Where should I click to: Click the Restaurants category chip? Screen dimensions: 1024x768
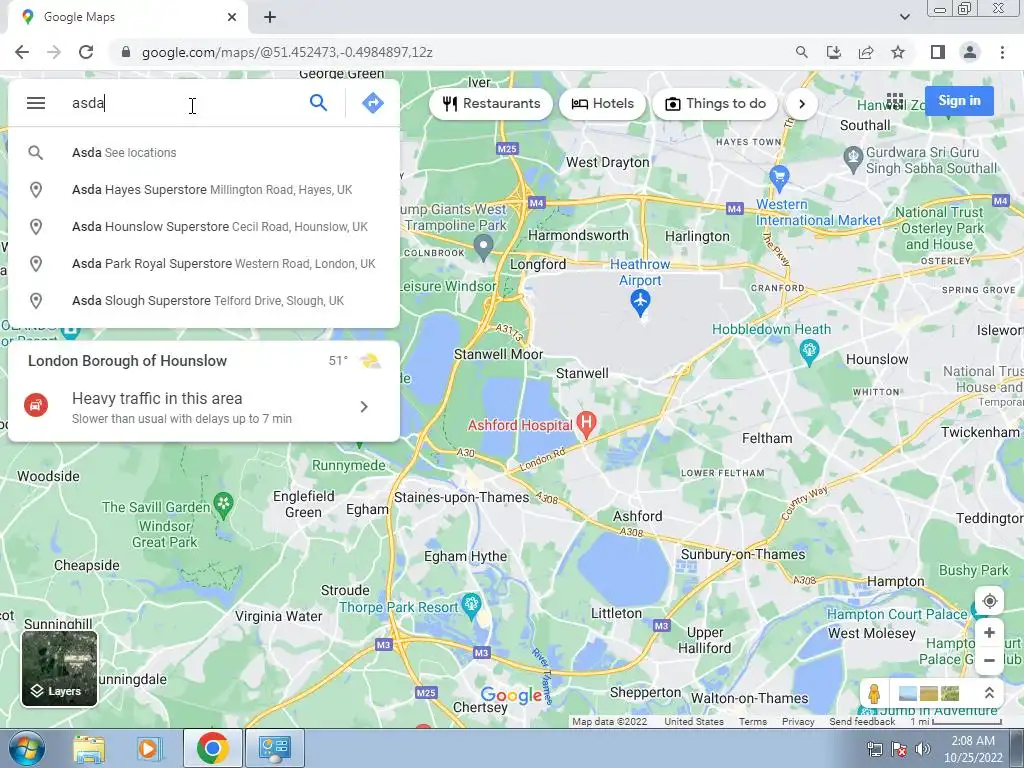tap(491, 104)
